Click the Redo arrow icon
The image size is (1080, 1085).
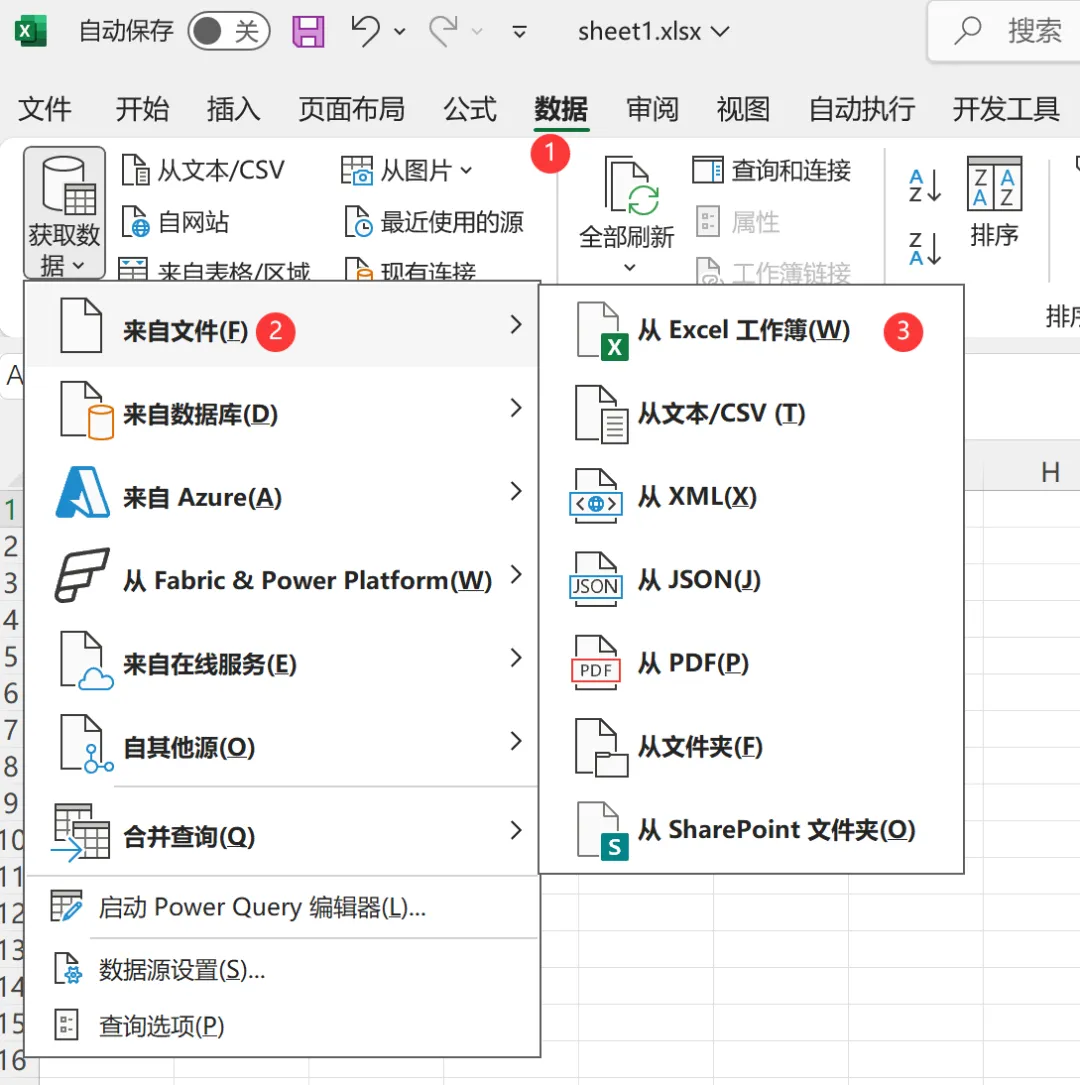pyautogui.click(x=443, y=31)
